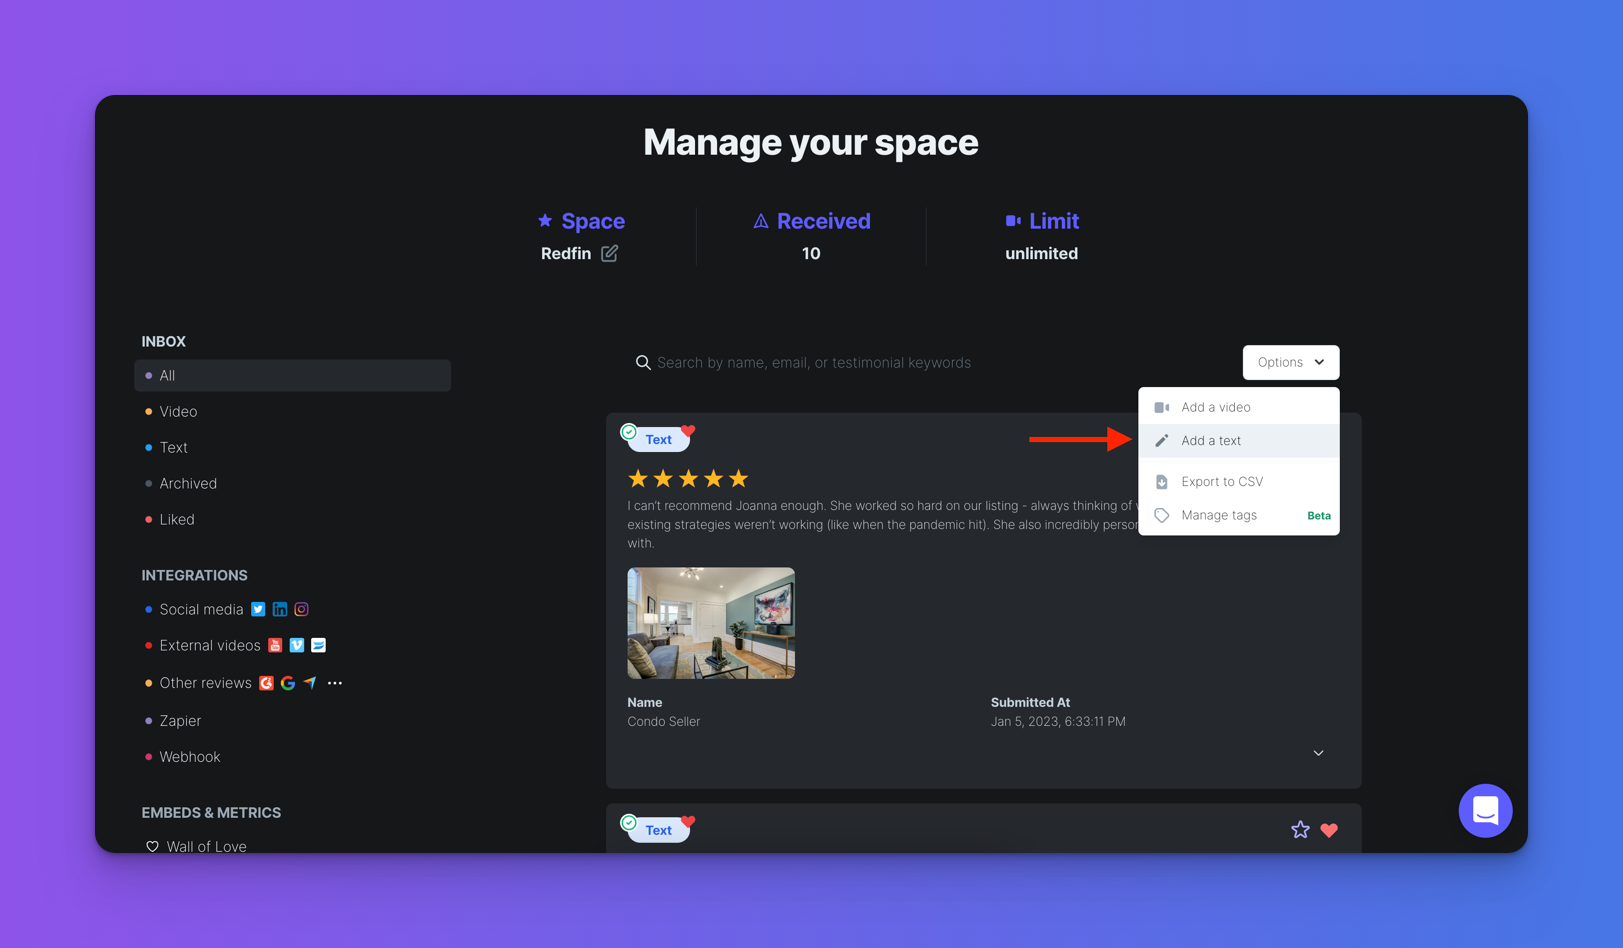Viewport: 1623px width, 948px height.
Task: Open the chat support bubble
Action: tap(1485, 810)
